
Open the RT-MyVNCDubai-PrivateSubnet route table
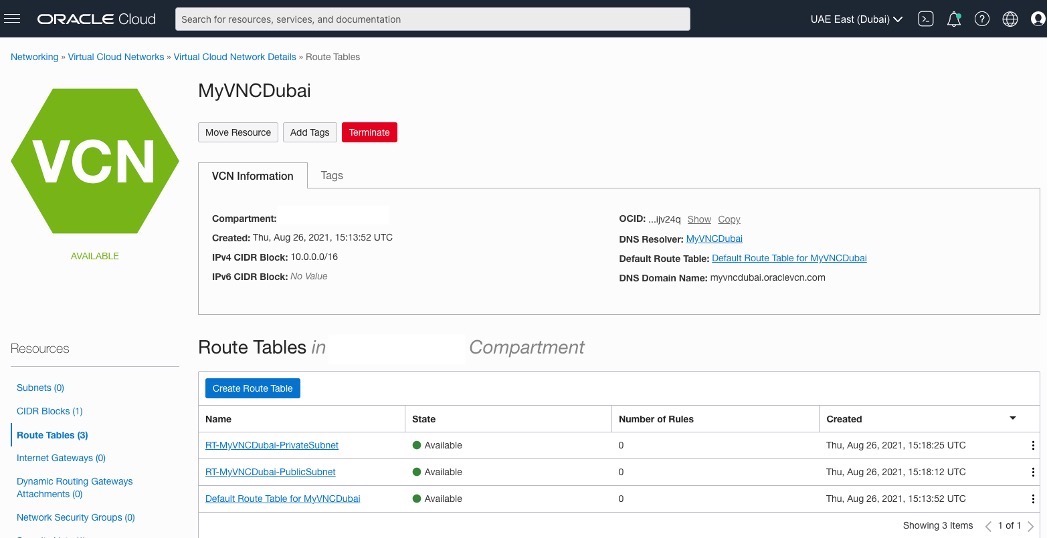click(x=272, y=445)
